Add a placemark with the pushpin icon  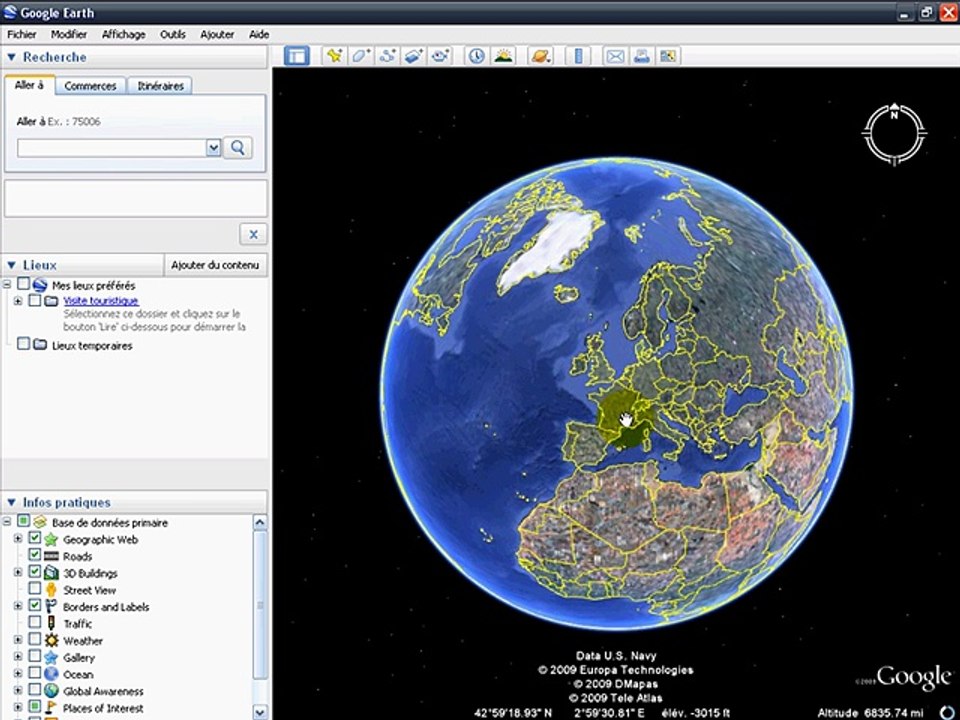[x=334, y=56]
